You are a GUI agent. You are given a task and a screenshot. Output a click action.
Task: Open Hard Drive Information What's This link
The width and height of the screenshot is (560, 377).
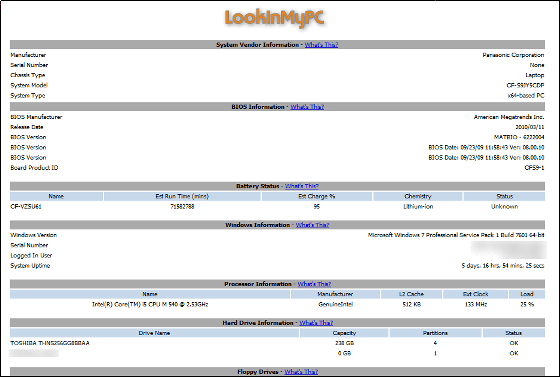pyautogui.click(x=316, y=323)
